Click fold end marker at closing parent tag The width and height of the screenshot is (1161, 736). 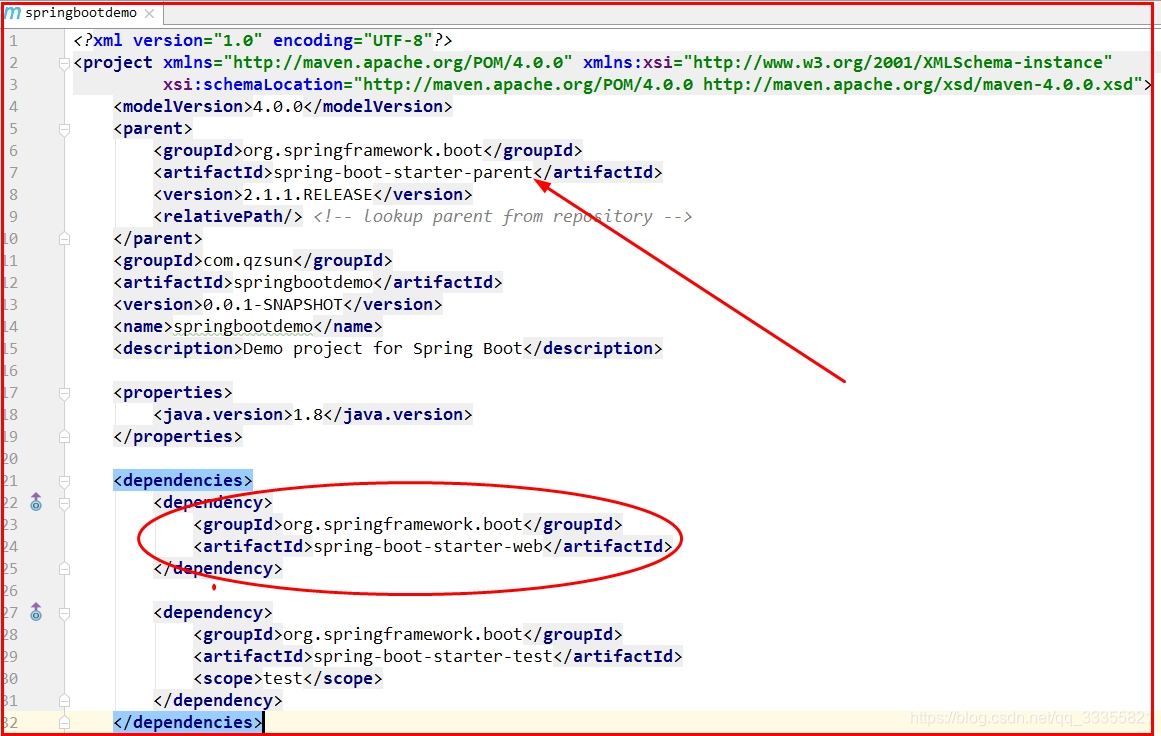point(64,238)
